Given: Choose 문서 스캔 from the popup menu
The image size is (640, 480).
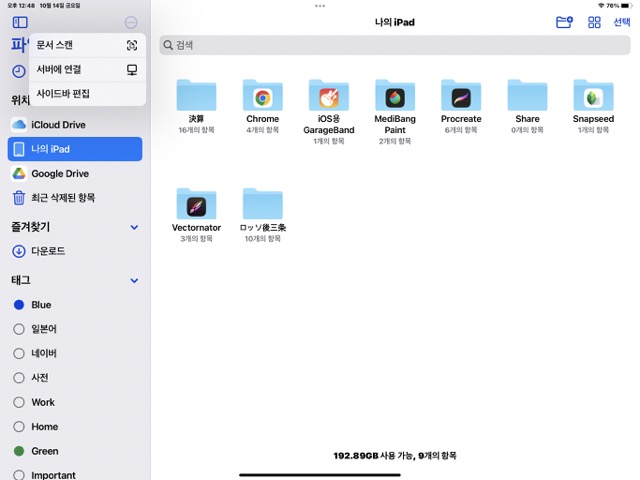Looking at the screenshot, I should click(x=88, y=45).
